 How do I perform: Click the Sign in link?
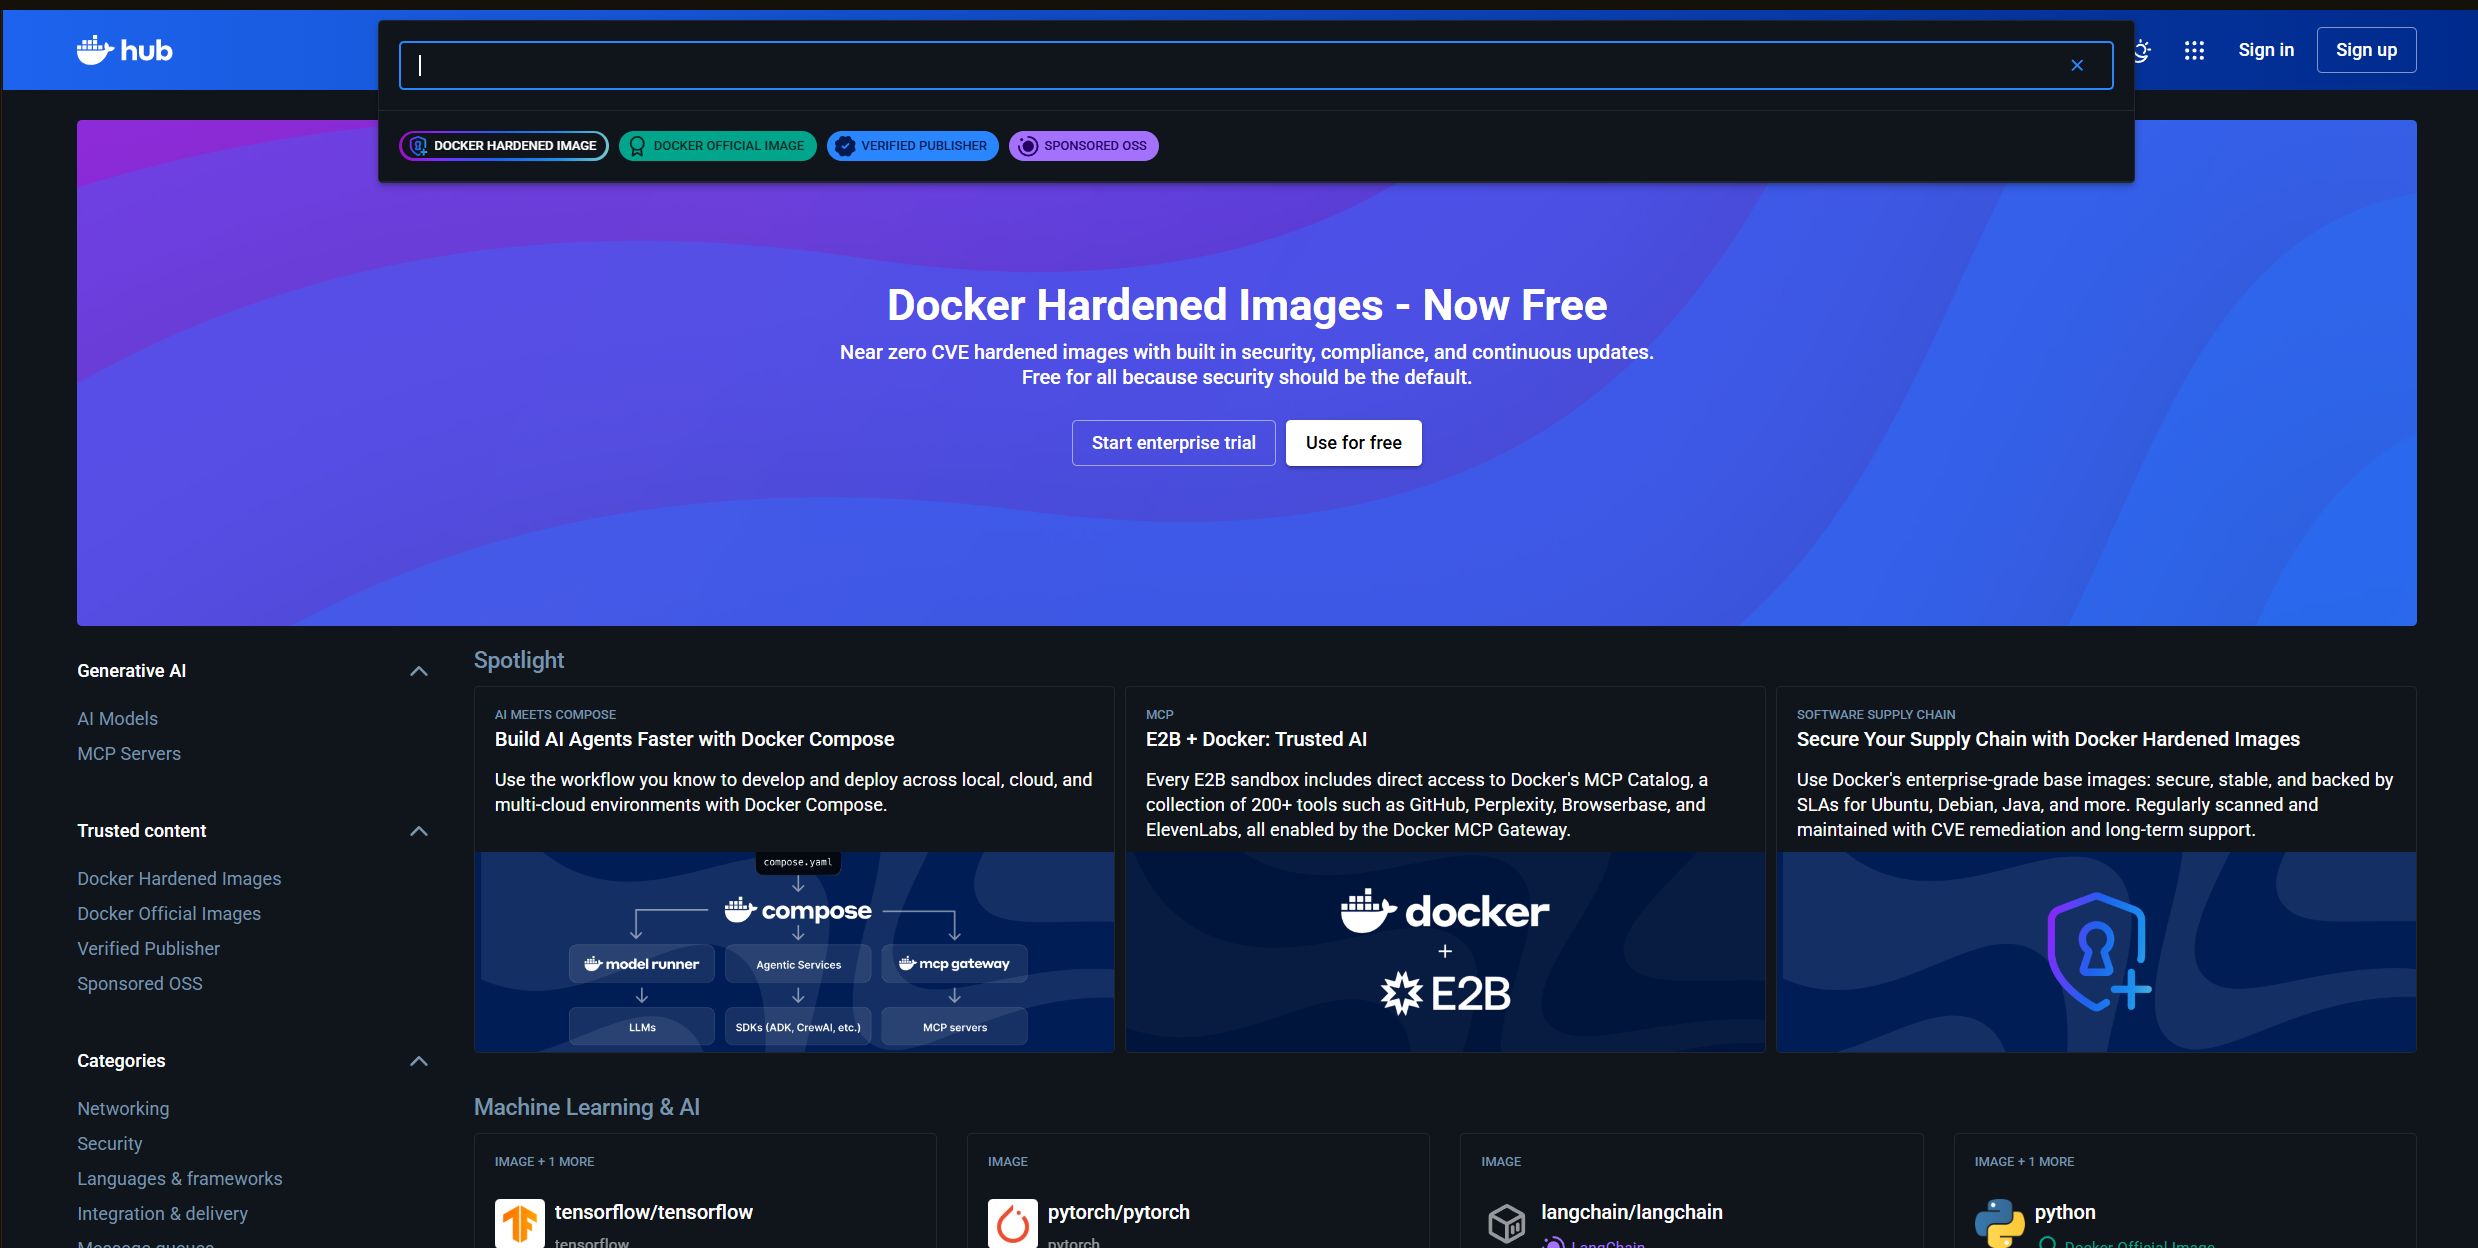click(2266, 50)
